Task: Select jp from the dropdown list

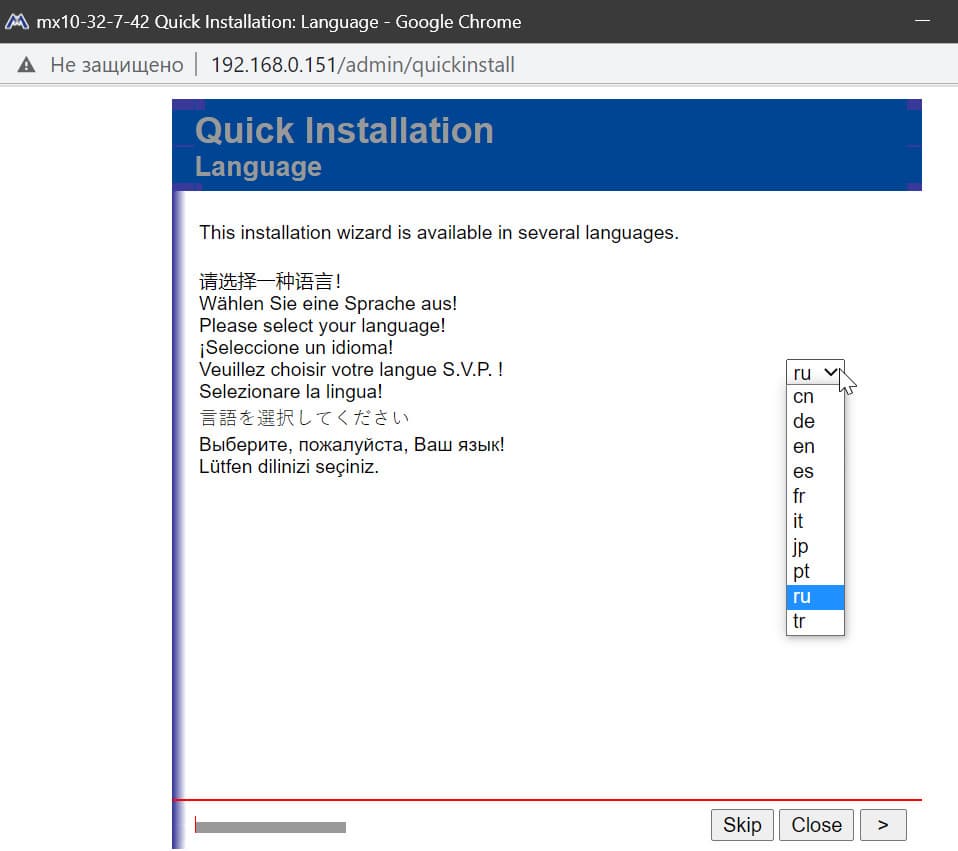Action: tap(815, 546)
